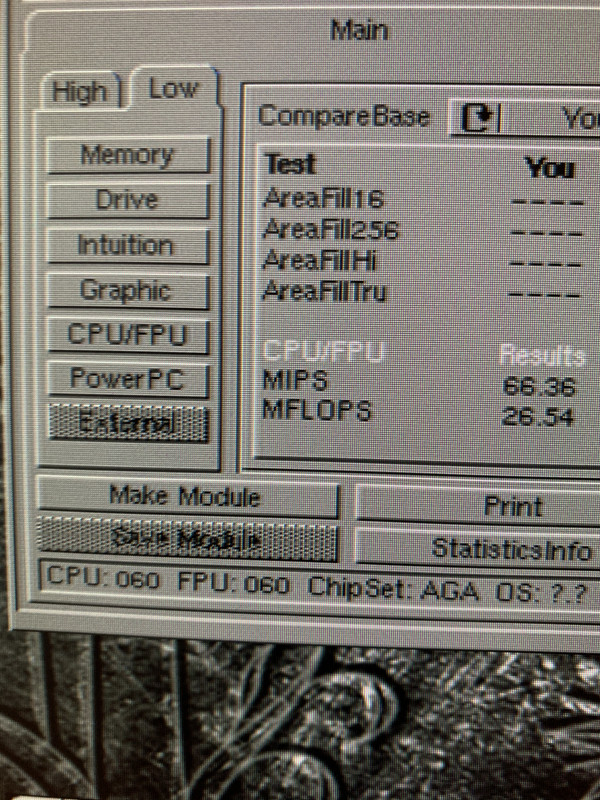Start the Drive test
Viewport: 600px width, 800px height.
coord(128,200)
